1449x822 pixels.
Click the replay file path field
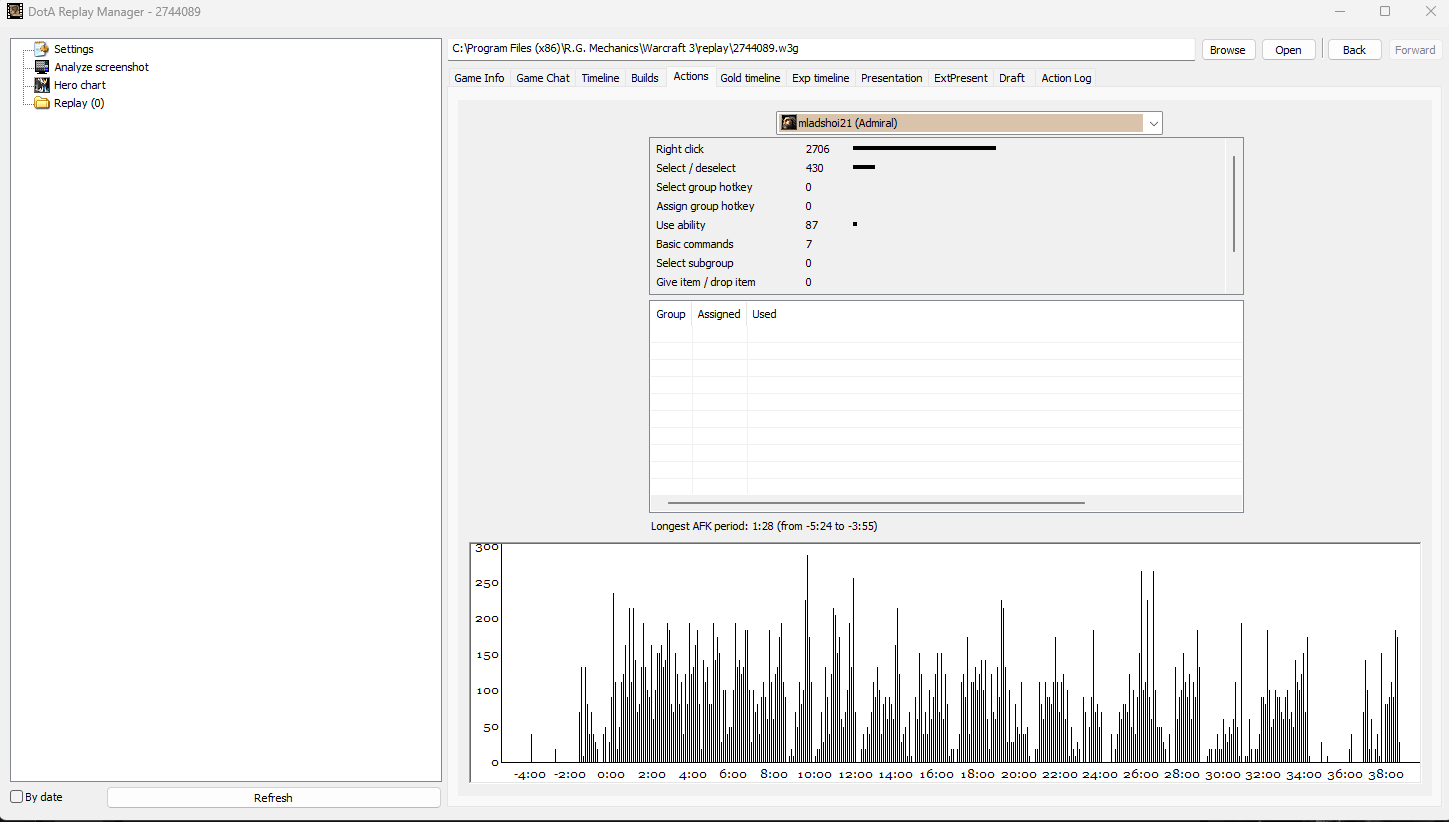coord(821,49)
